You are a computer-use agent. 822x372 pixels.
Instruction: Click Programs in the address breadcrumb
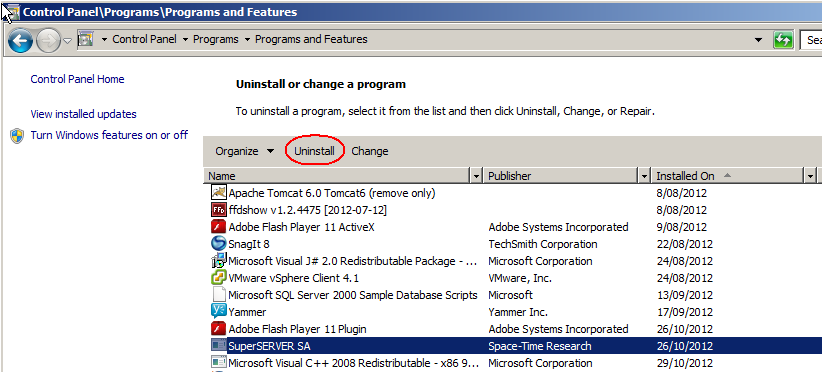[215, 39]
